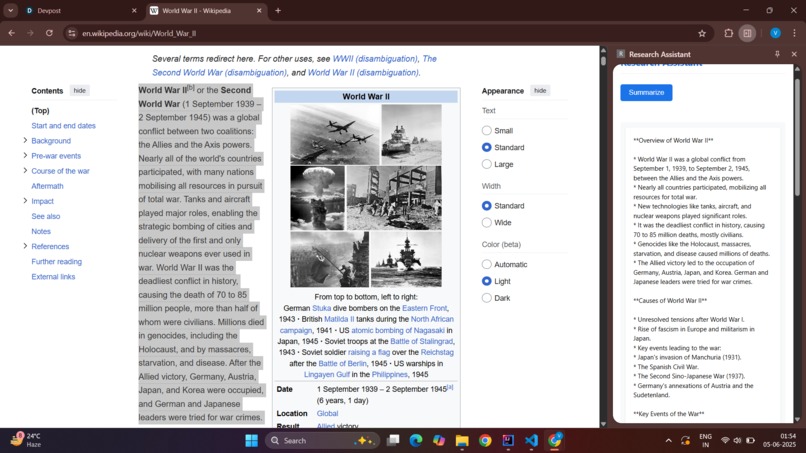Go to the Aftermath section
Screen dimensions: 806x453
[x=47, y=186]
